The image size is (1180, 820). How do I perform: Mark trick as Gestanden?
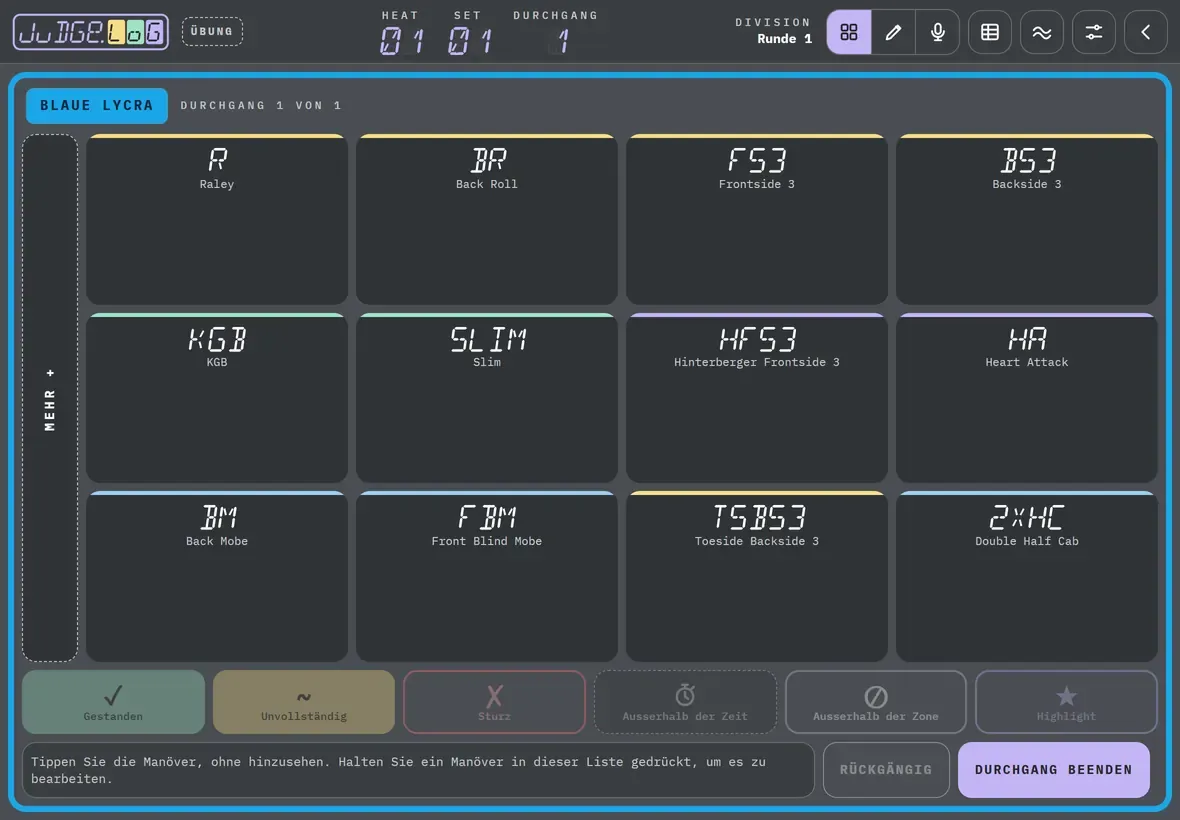(x=113, y=702)
